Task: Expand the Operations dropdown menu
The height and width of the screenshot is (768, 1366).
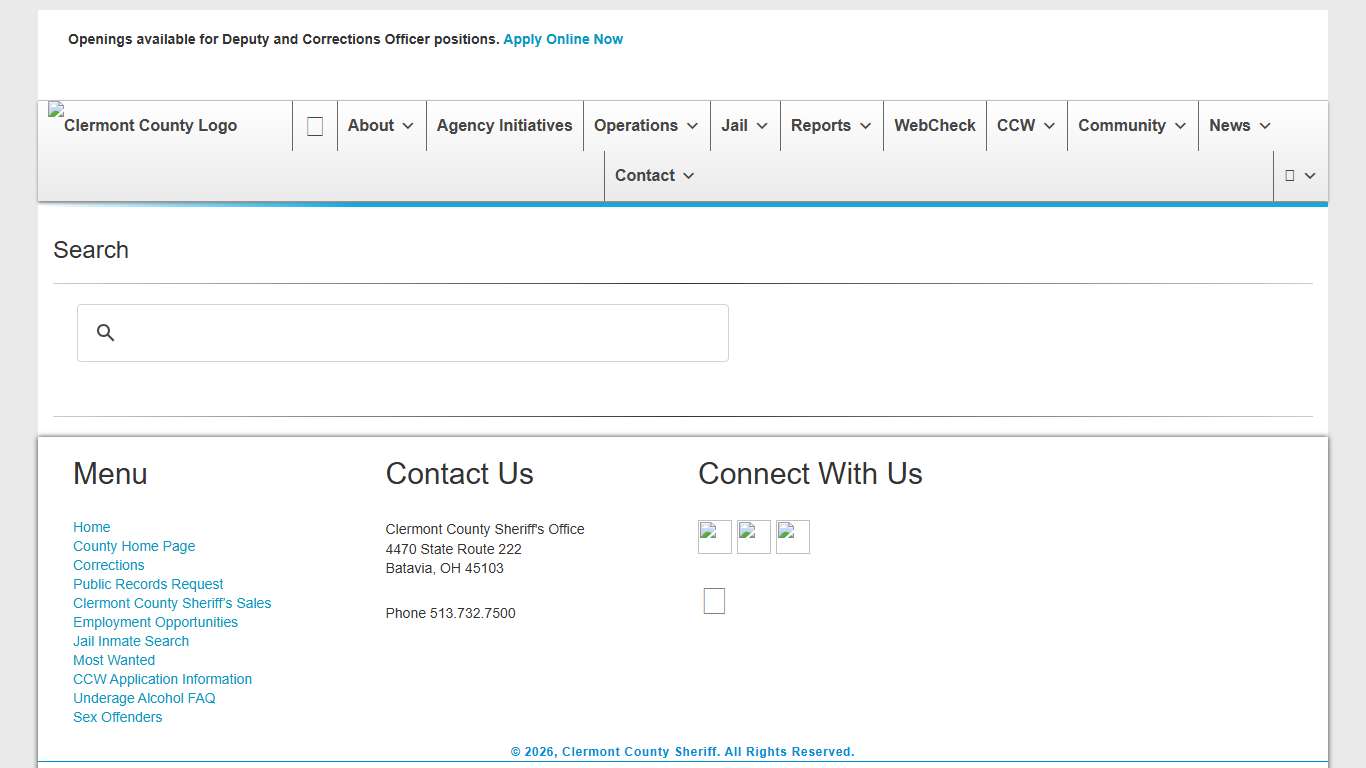Action: coord(646,126)
